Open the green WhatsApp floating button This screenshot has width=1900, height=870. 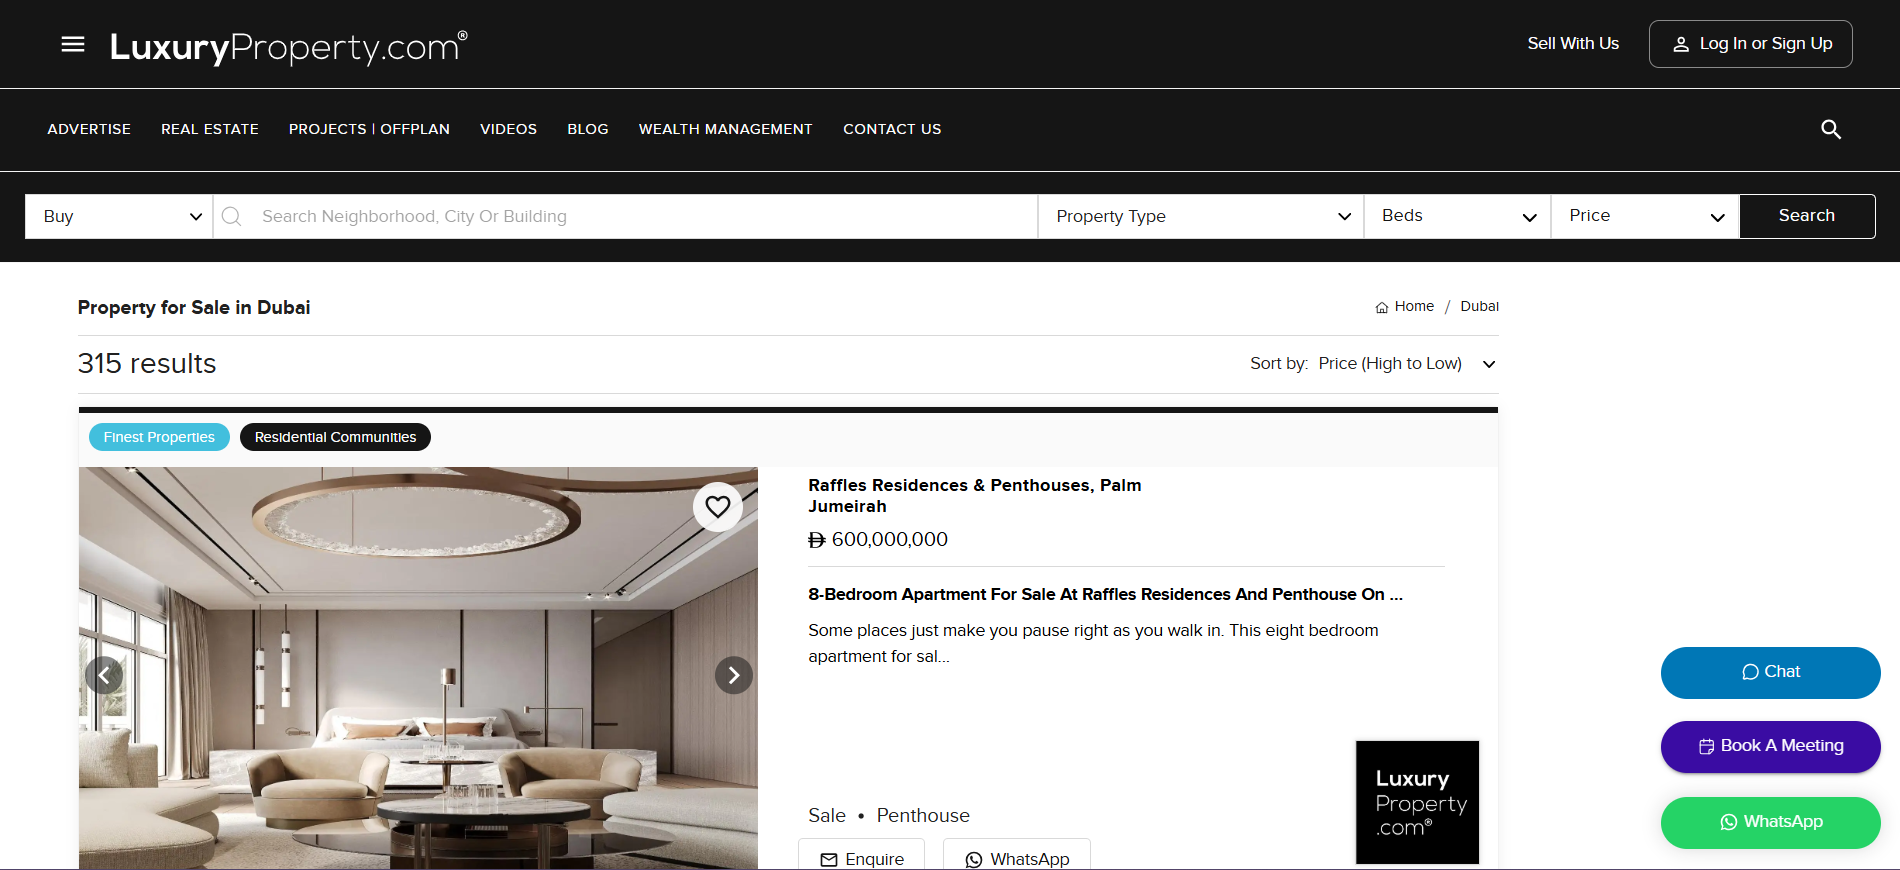tap(1769, 822)
